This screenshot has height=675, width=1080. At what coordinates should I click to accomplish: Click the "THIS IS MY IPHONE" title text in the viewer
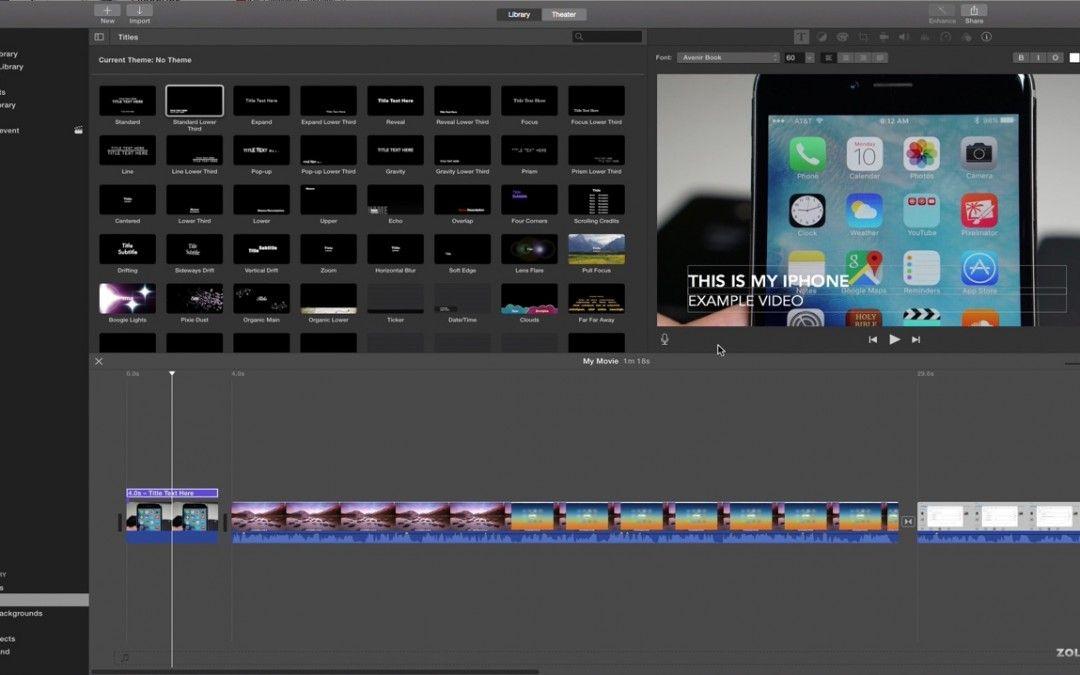coord(768,281)
